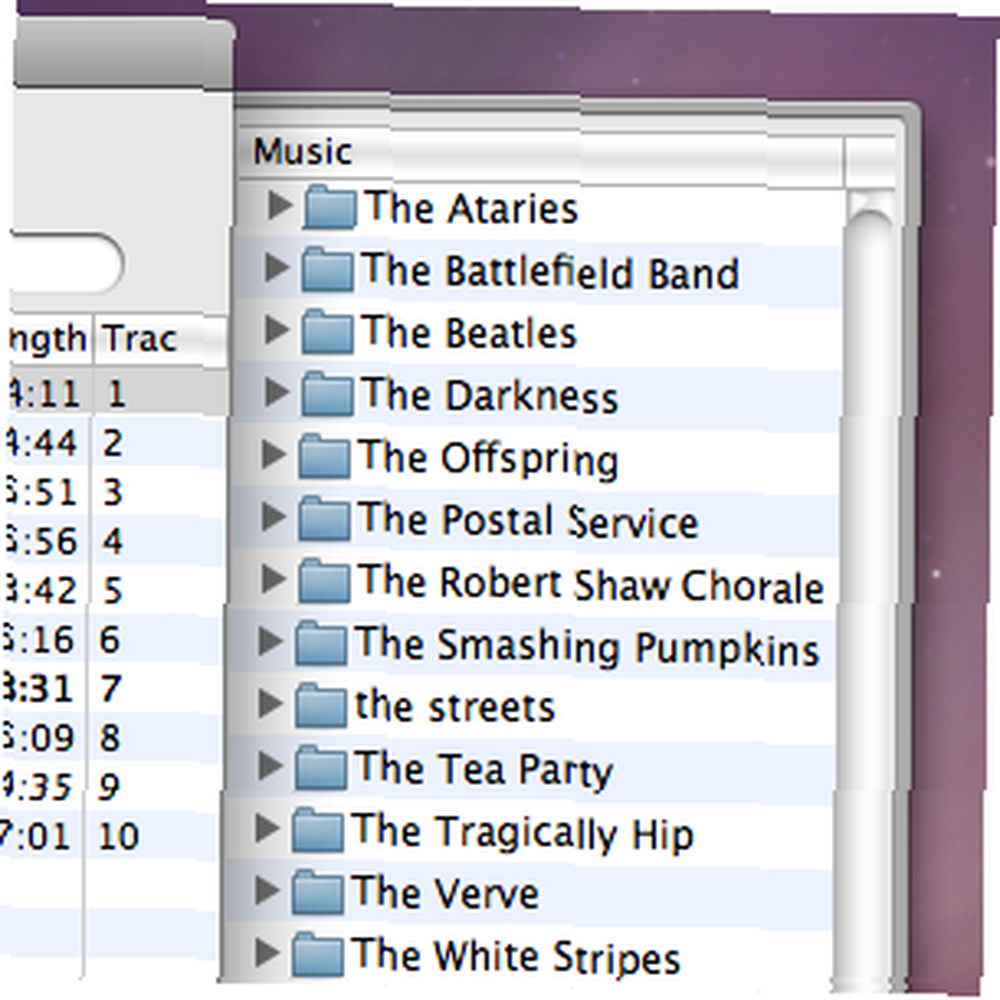Viewport: 1000px width, 1000px height.
Task: Select 'the streets' row text
Action: point(455,707)
